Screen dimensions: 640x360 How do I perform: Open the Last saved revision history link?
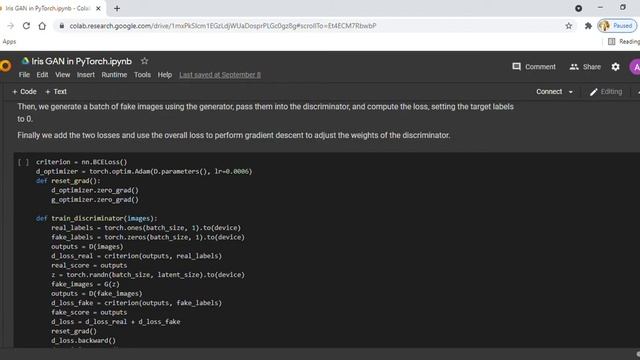(220, 75)
